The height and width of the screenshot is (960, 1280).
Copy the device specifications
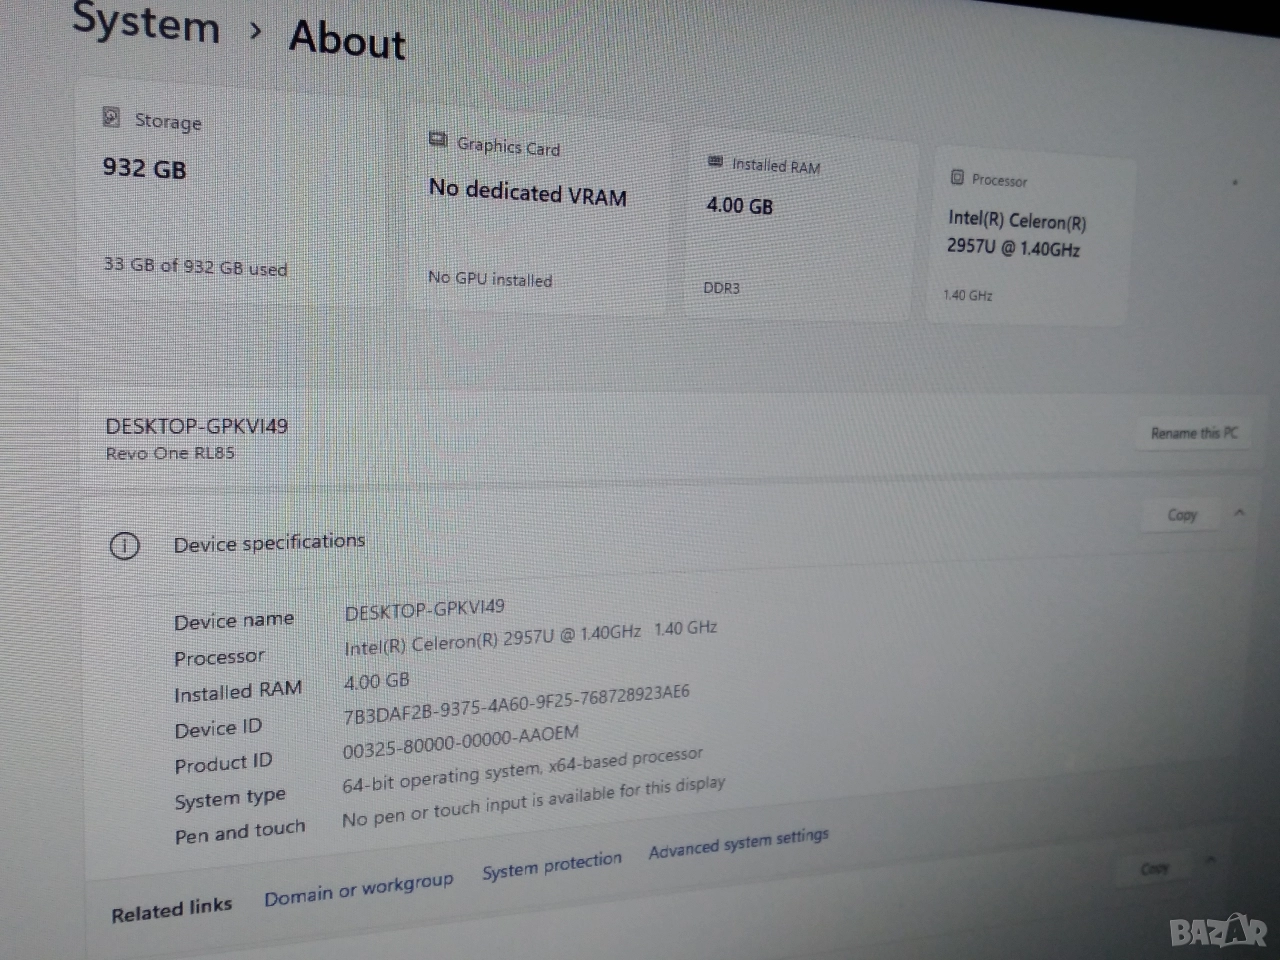[1182, 515]
